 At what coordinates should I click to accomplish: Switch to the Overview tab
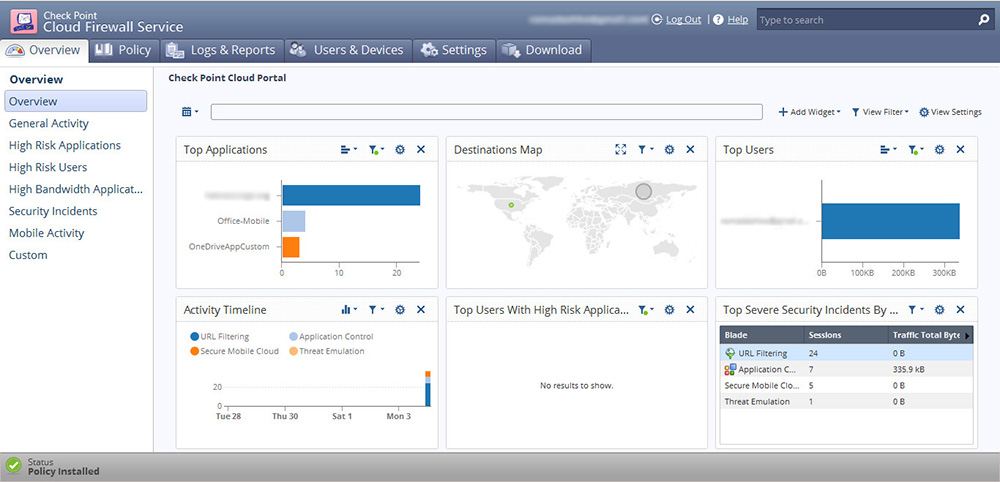43,50
